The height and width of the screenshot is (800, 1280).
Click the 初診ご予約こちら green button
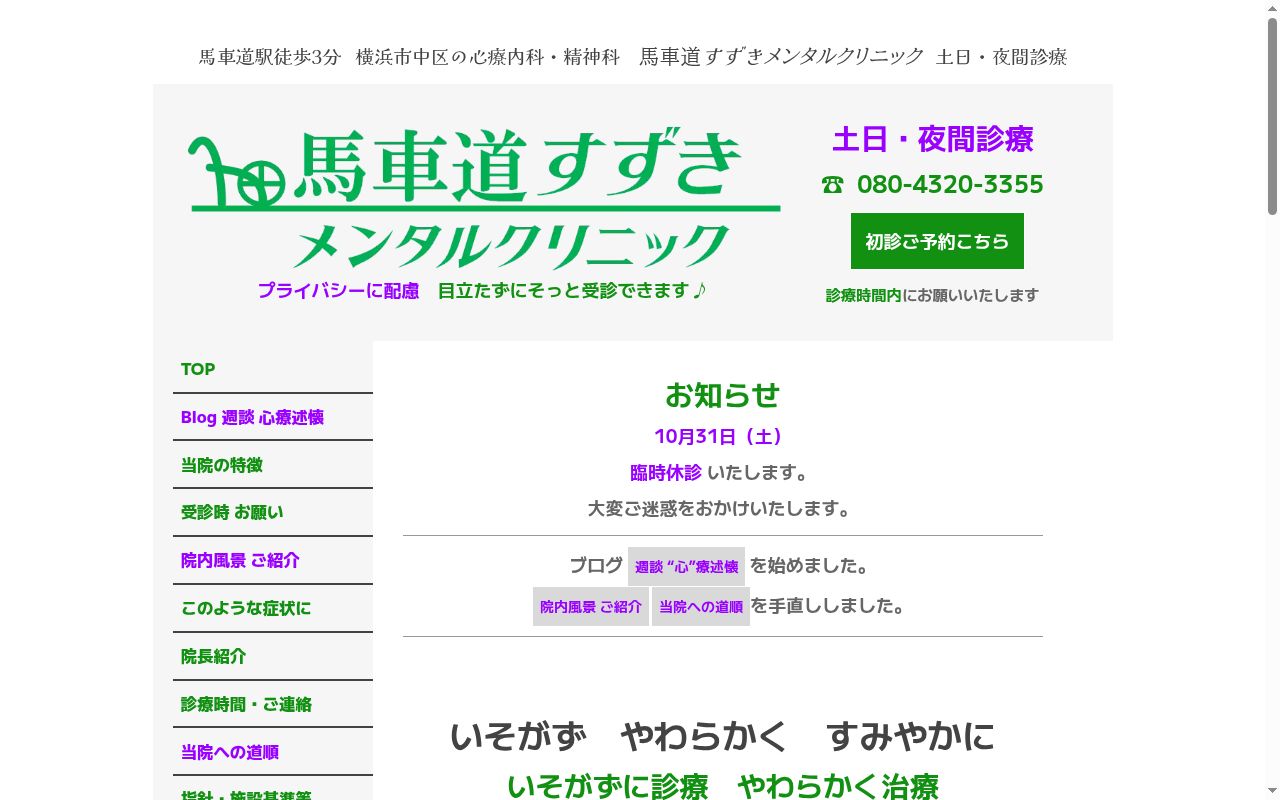click(x=937, y=241)
